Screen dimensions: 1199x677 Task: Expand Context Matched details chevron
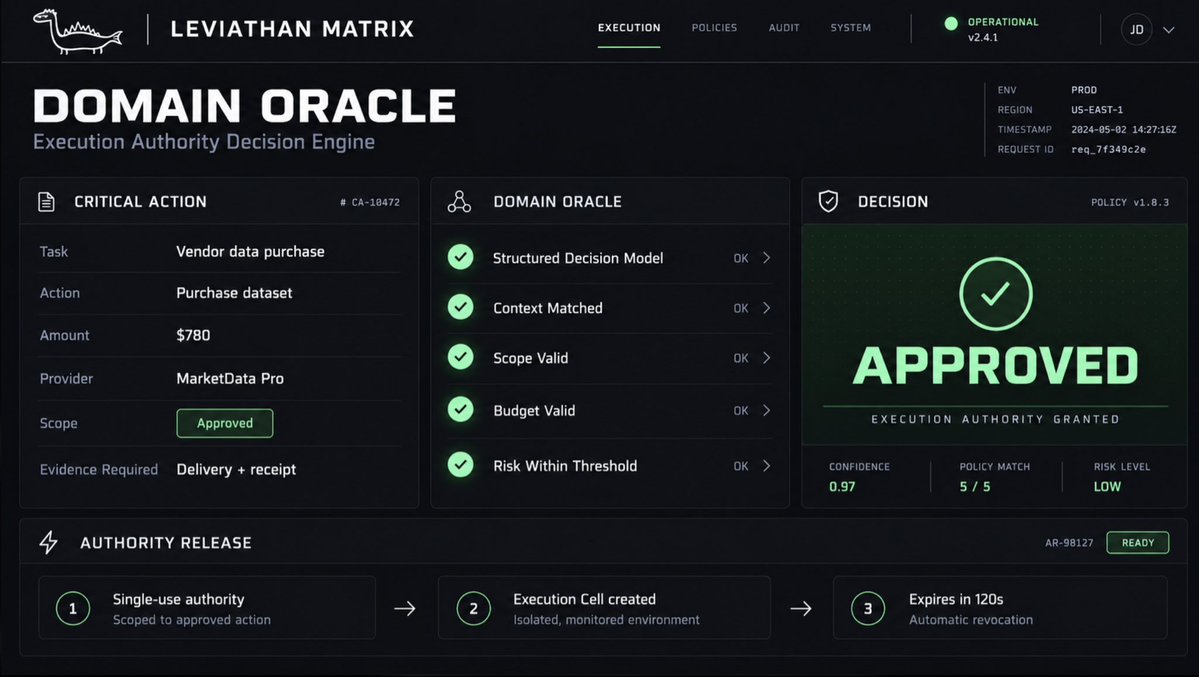[766, 308]
